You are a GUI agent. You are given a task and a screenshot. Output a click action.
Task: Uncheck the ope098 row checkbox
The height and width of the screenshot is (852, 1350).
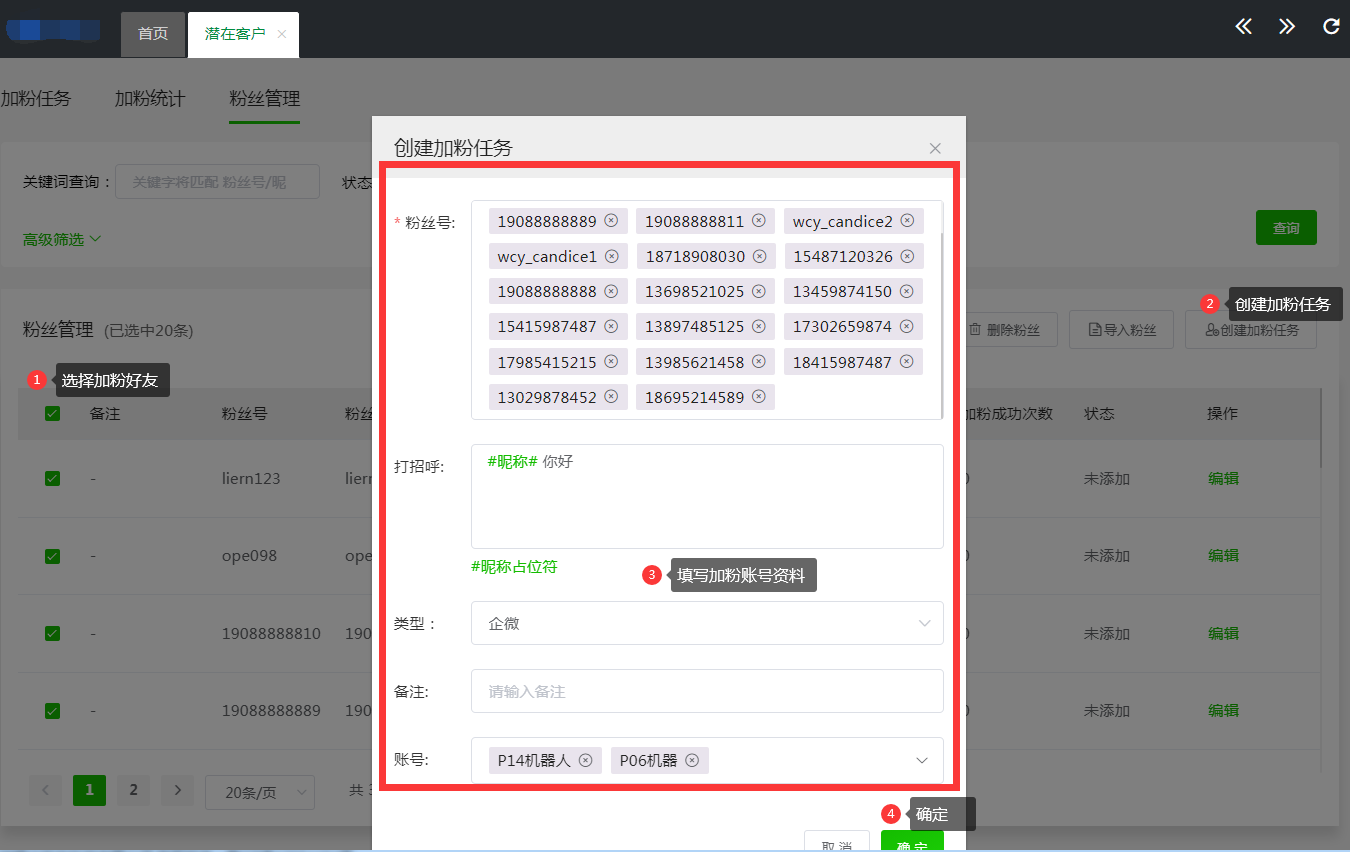(52, 556)
